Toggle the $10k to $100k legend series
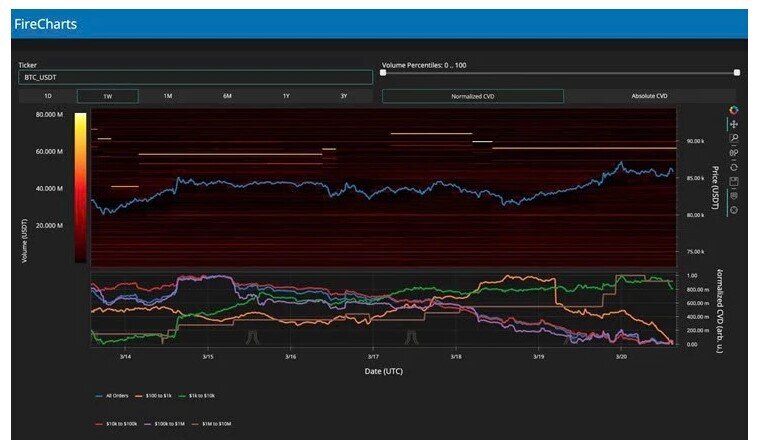This screenshot has height=446, width=757. pos(116,424)
